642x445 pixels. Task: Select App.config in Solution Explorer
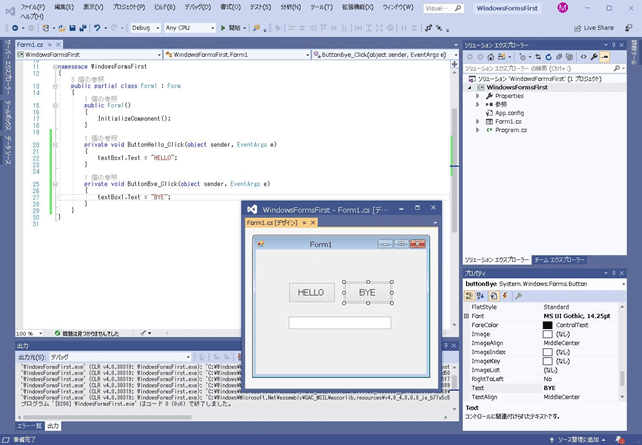(x=509, y=113)
